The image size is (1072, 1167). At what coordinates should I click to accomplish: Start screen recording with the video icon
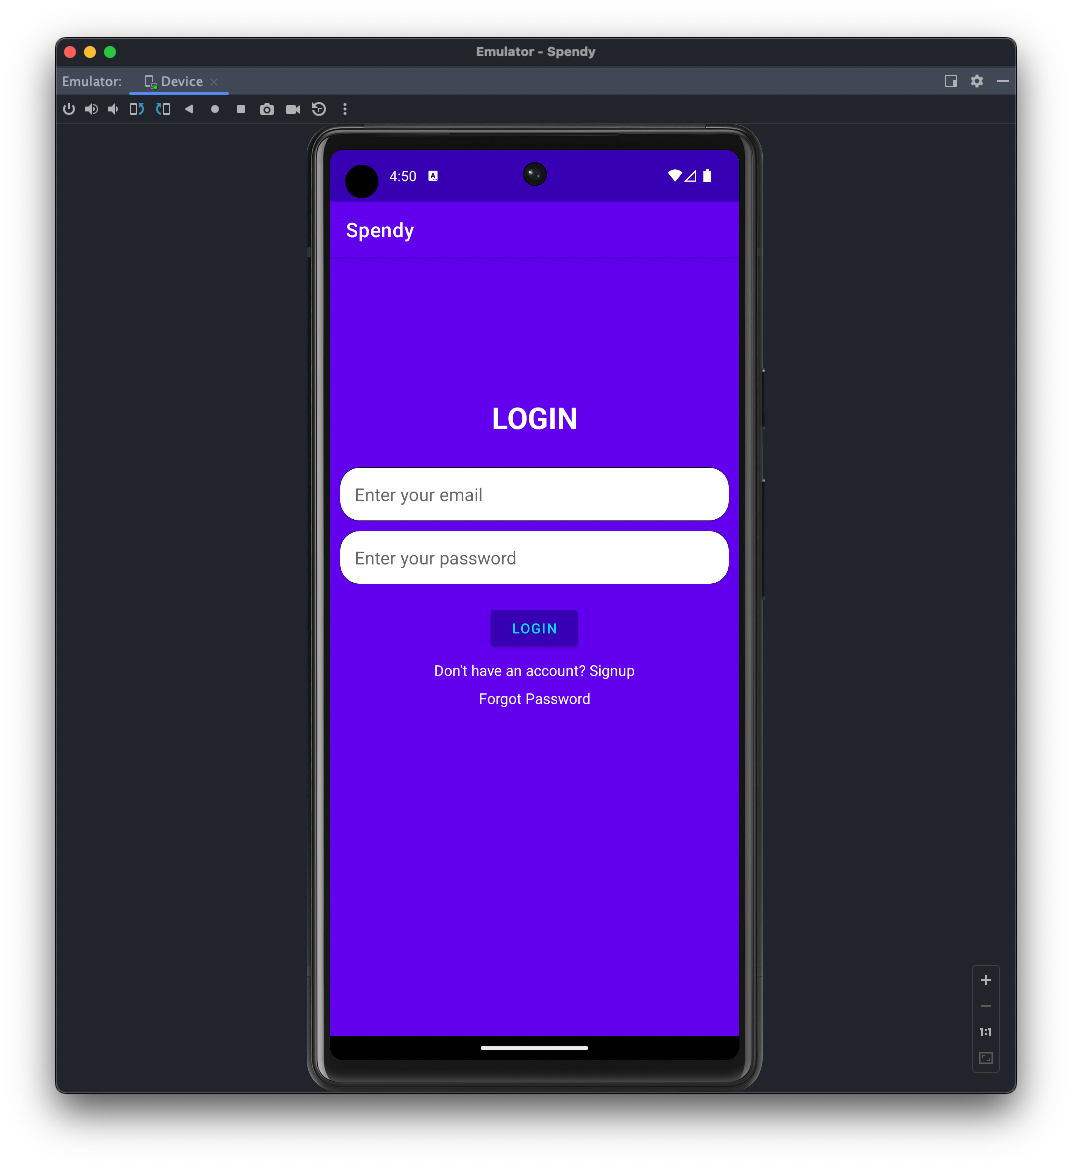(x=292, y=109)
